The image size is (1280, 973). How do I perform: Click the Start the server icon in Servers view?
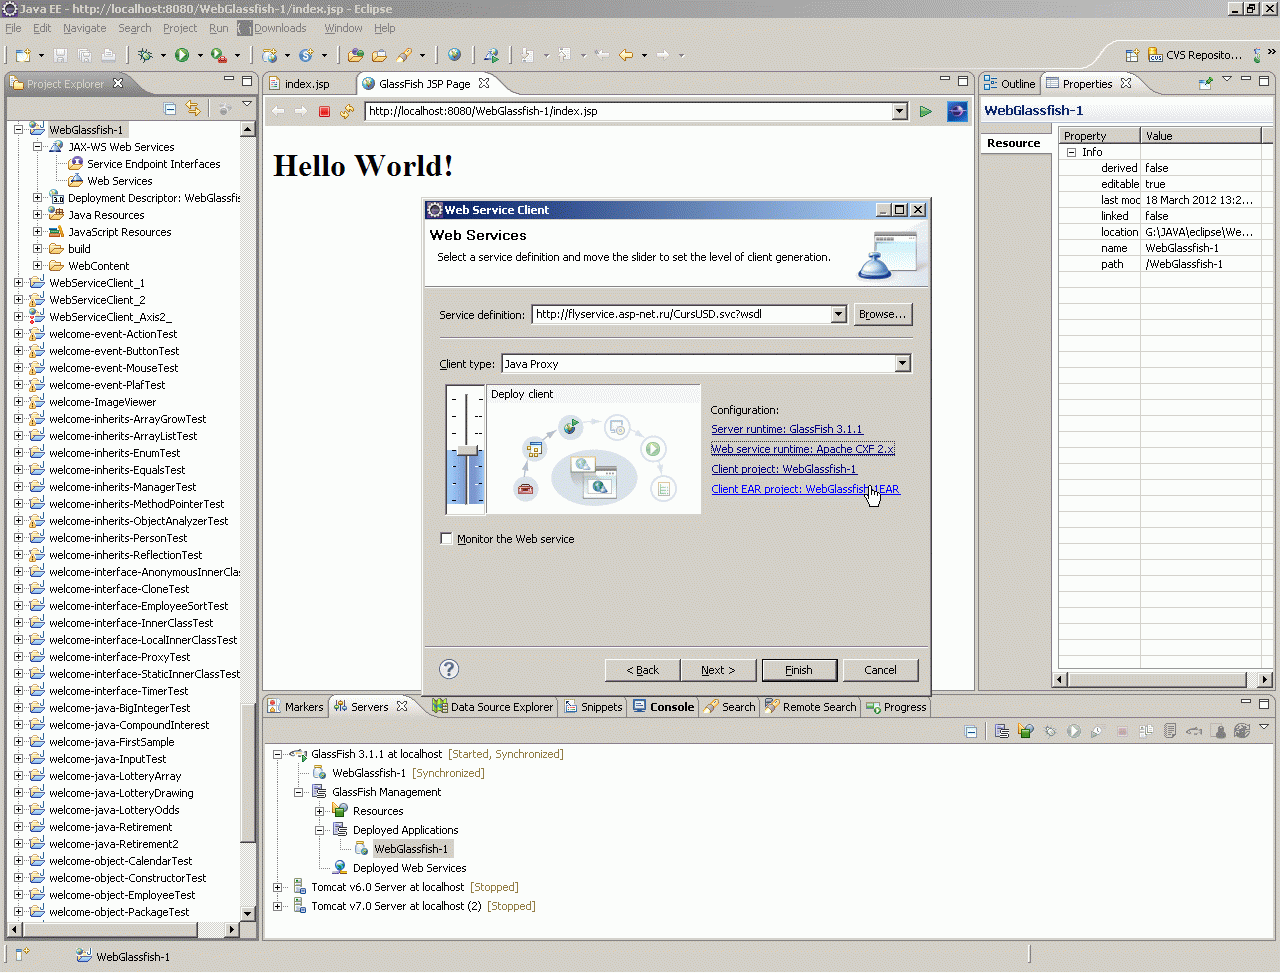(x=1073, y=732)
